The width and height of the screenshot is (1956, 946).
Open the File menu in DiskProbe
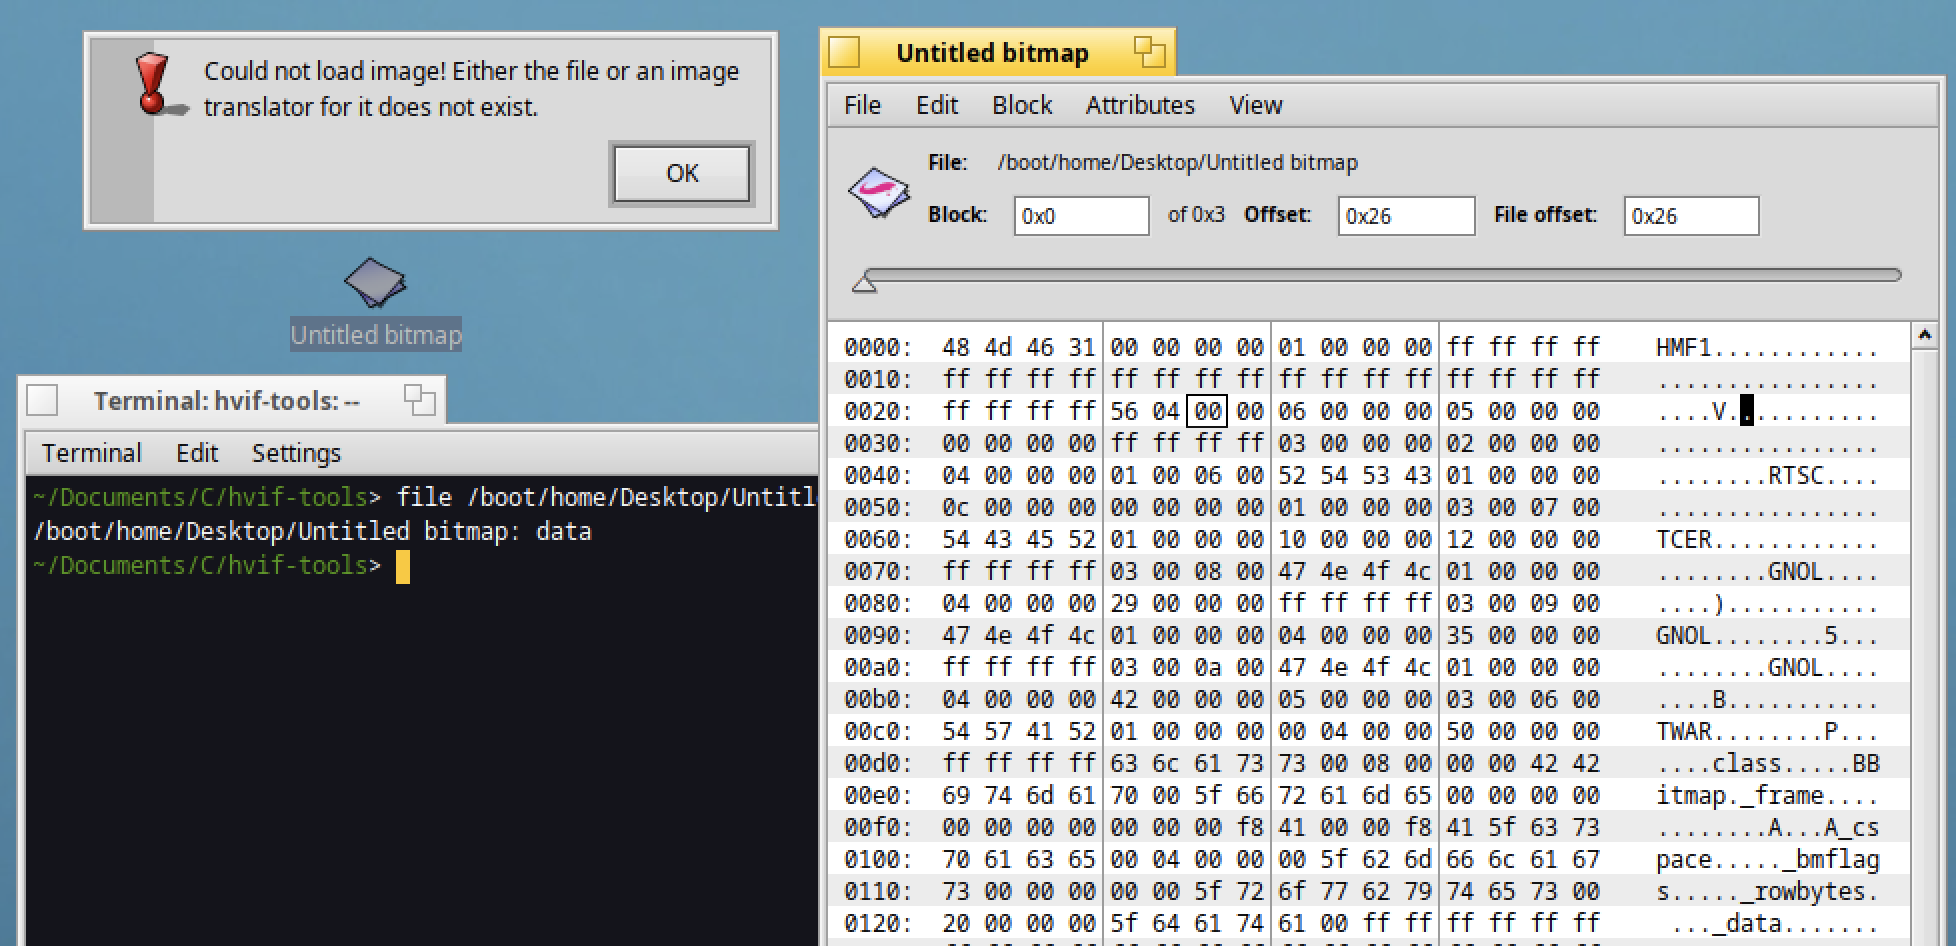pyautogui.click(x=862, y=105)
